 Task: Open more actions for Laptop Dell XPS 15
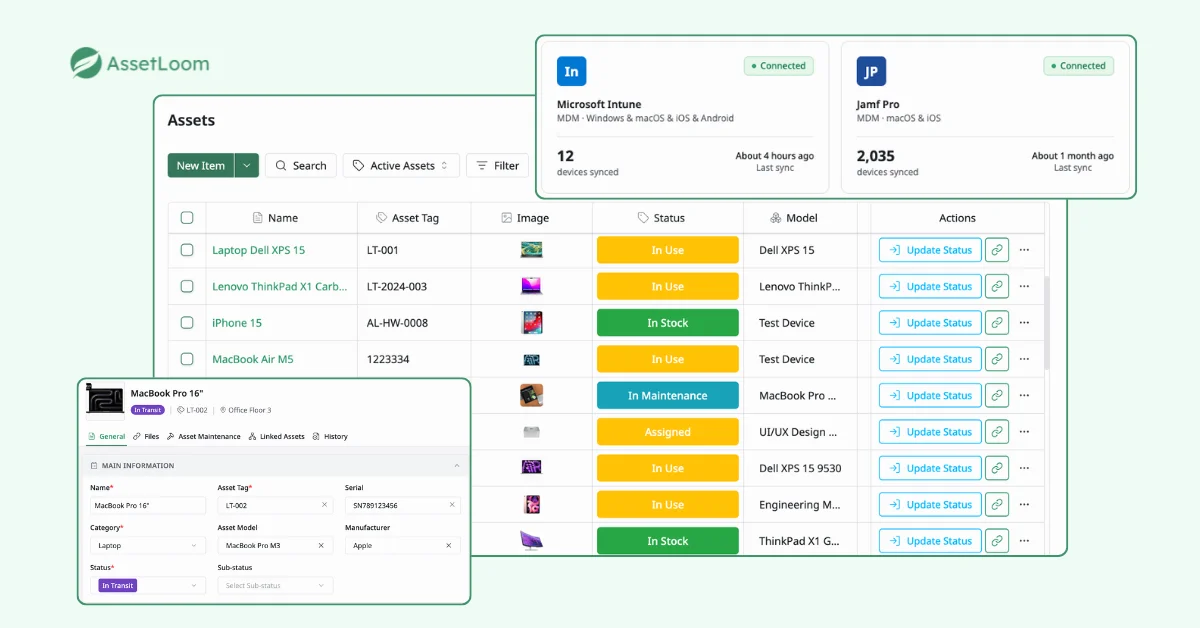1024,250
